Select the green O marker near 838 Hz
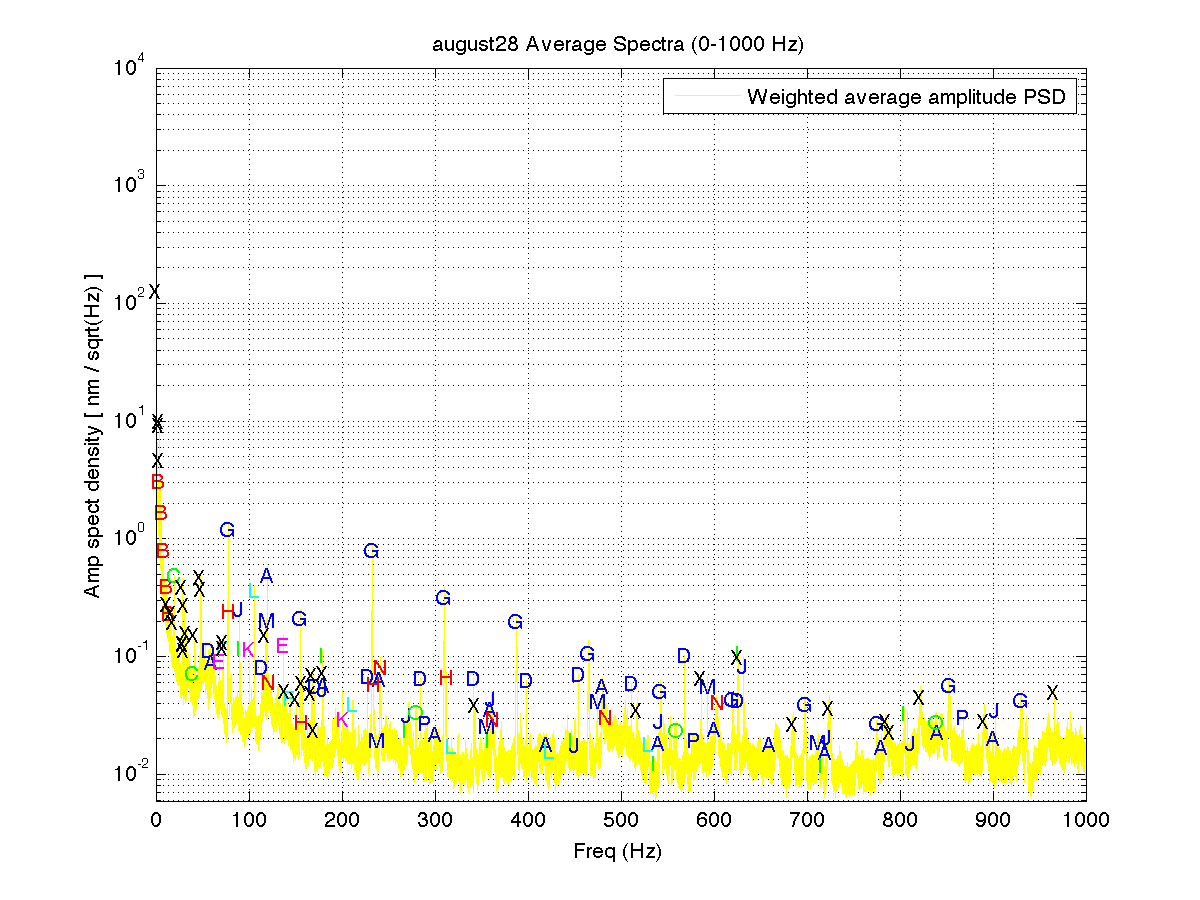 coord(935,723)
